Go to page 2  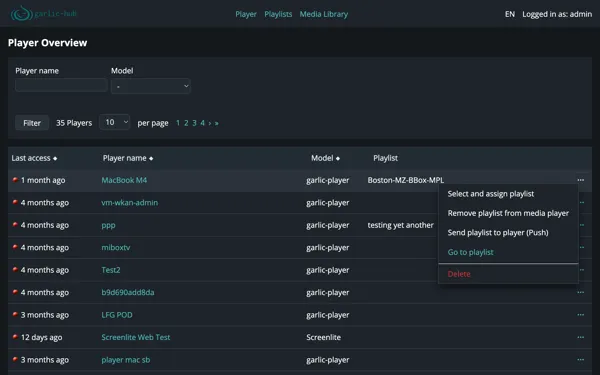(186, 123)
